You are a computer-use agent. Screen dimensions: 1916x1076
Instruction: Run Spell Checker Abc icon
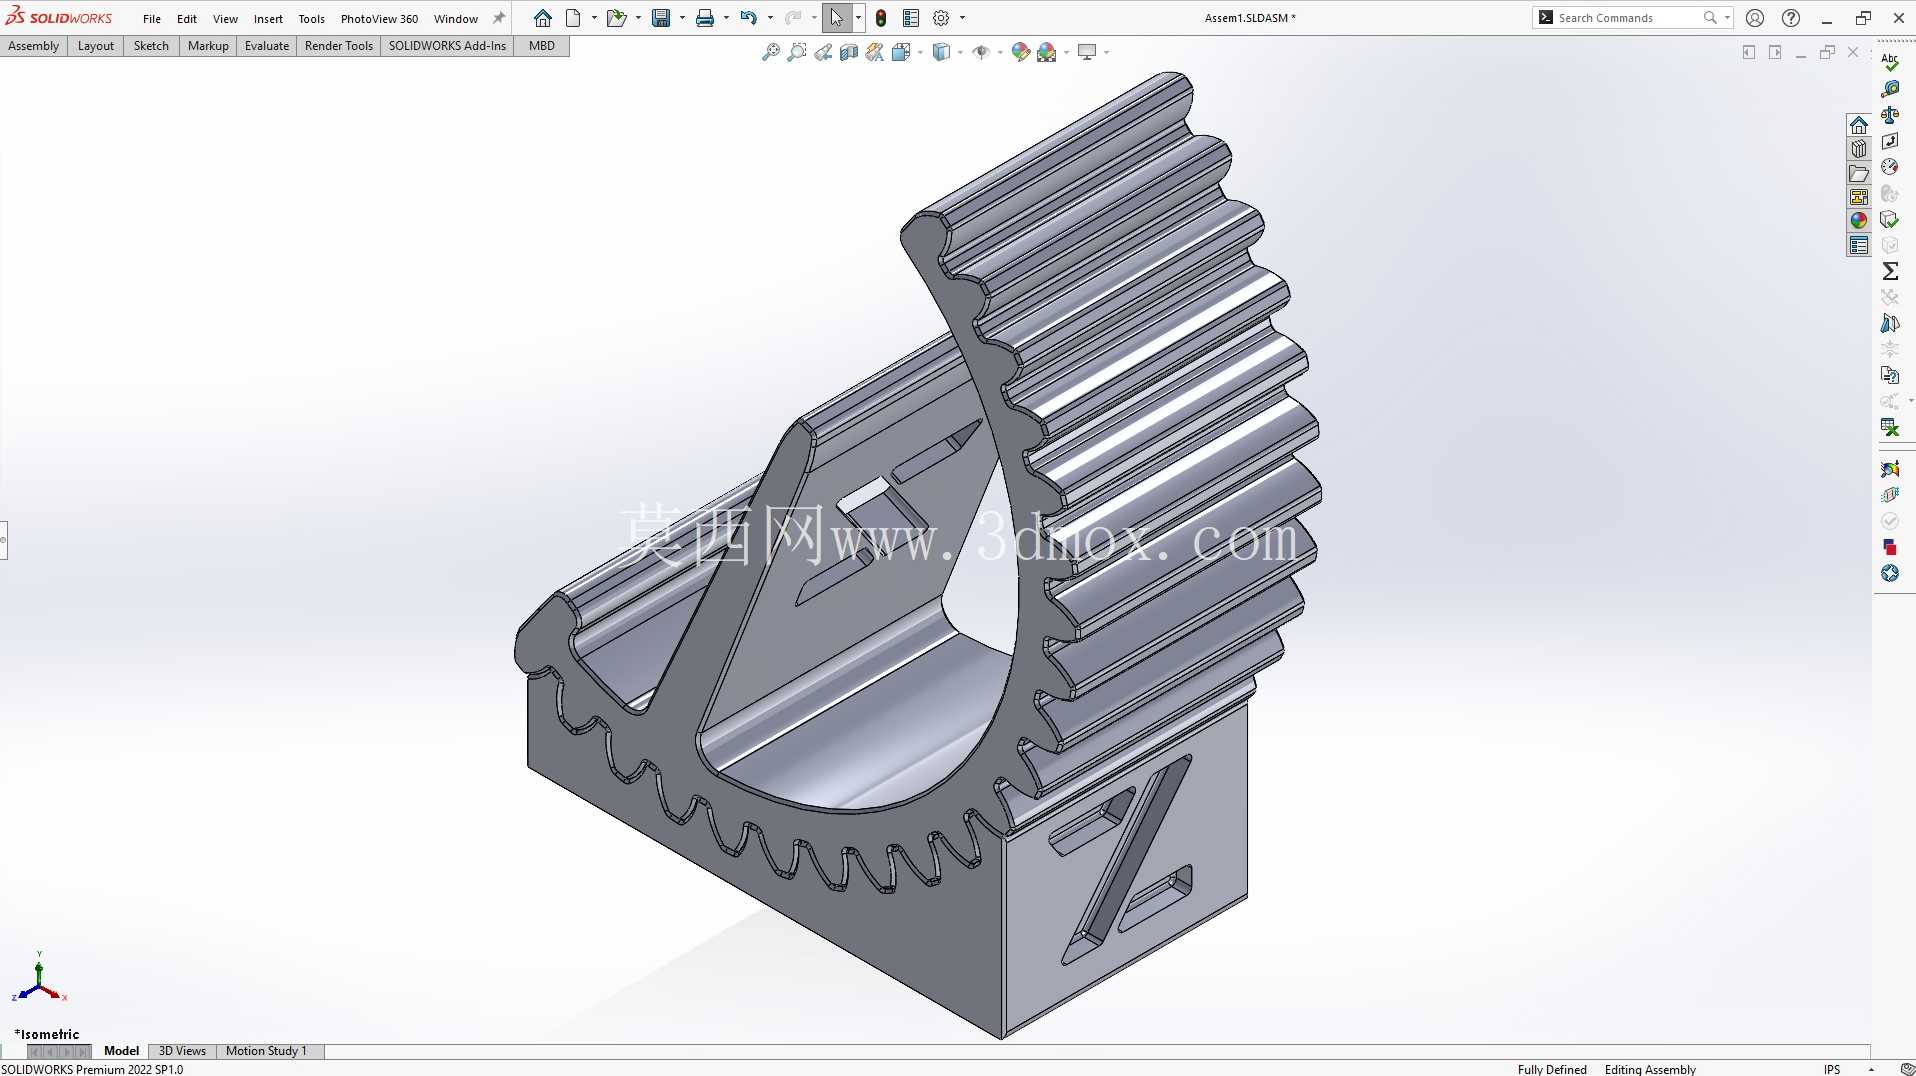click(x=1890, y=62)
